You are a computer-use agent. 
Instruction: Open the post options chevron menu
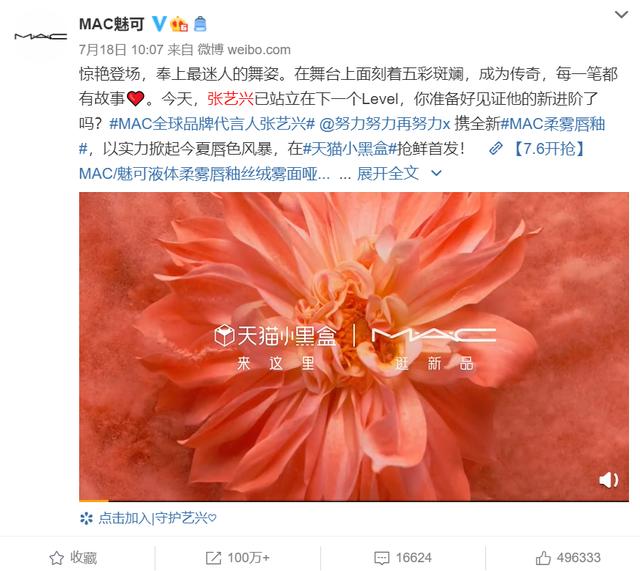pyautogui.click(x=621, y=15)
